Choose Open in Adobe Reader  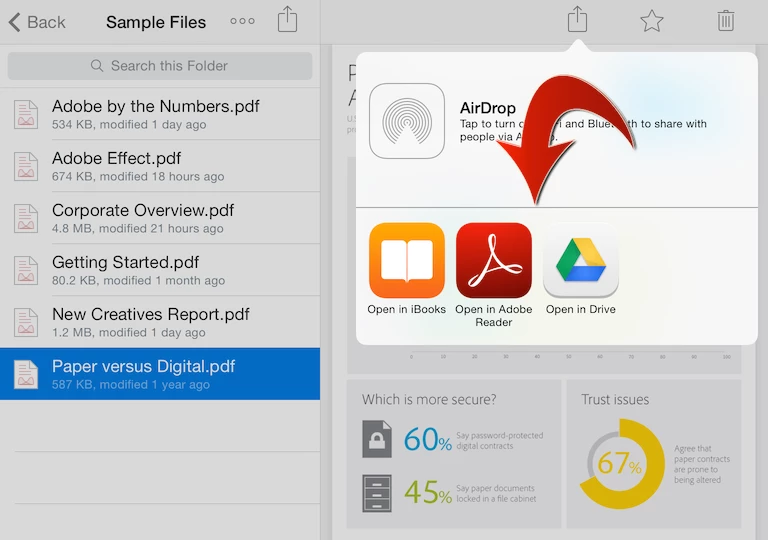(494, 275)
